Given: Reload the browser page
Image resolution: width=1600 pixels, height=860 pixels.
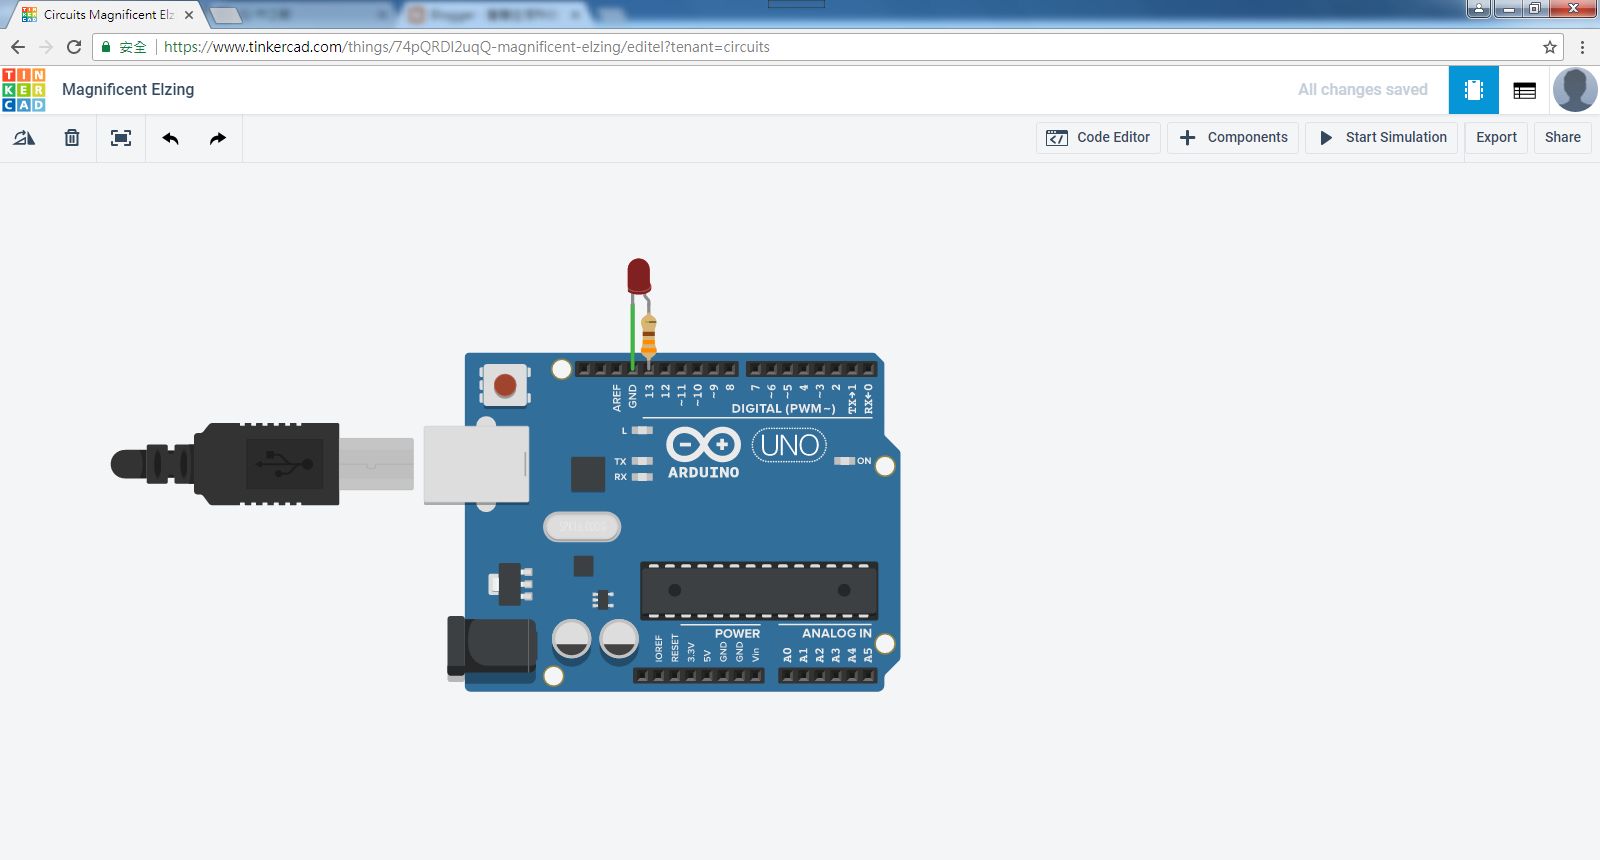Looking at the screenshot, I should coord(74,47).
